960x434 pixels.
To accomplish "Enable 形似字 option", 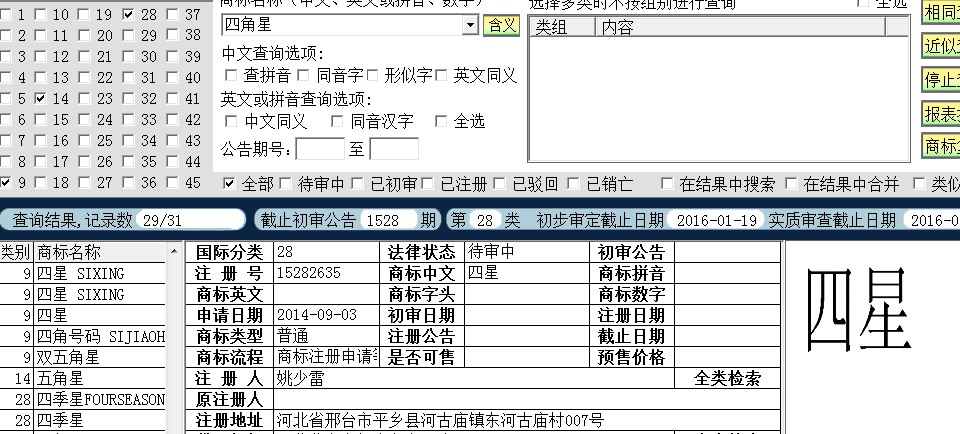I will [x=372, y=75].
